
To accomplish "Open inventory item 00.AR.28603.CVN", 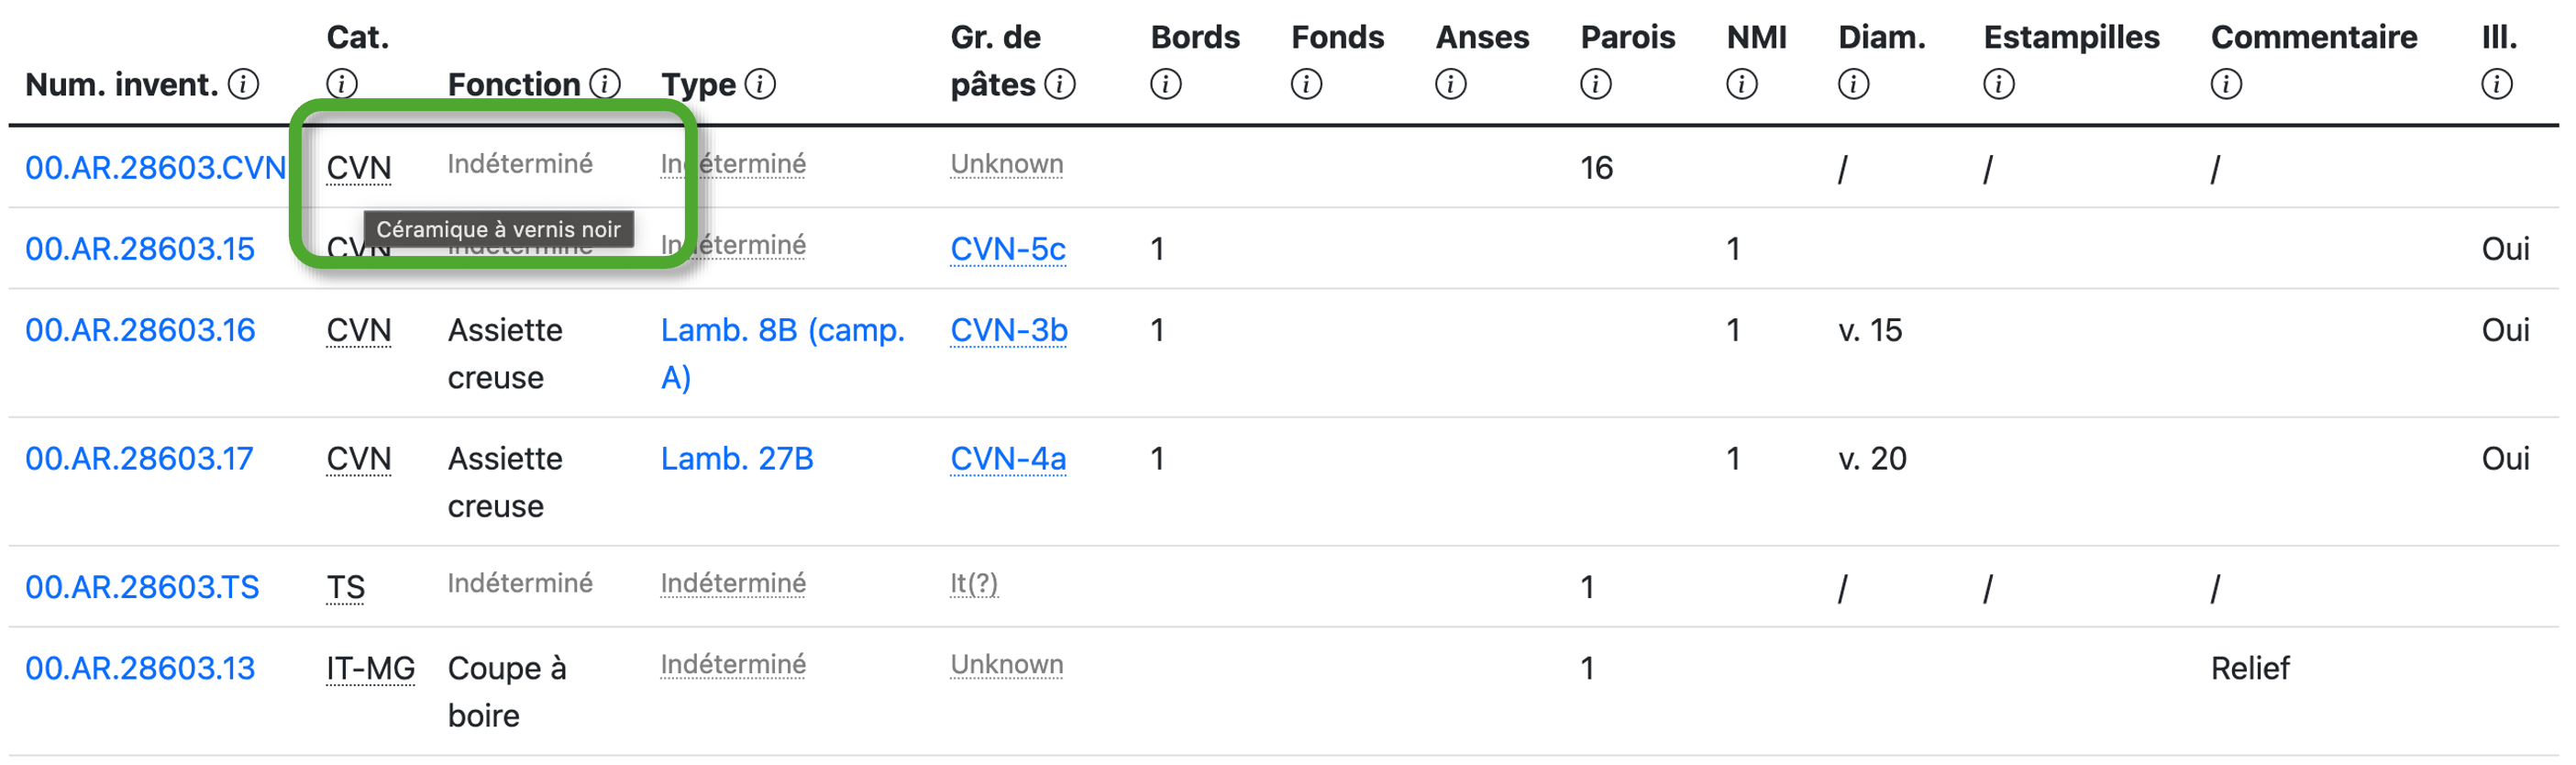I will [x=155, y=167].
